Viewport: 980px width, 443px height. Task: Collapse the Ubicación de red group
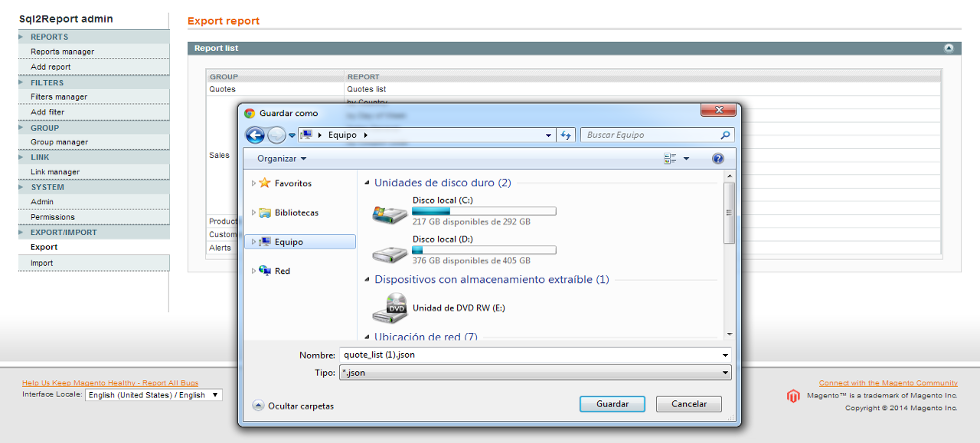click(x=367, y=337)
